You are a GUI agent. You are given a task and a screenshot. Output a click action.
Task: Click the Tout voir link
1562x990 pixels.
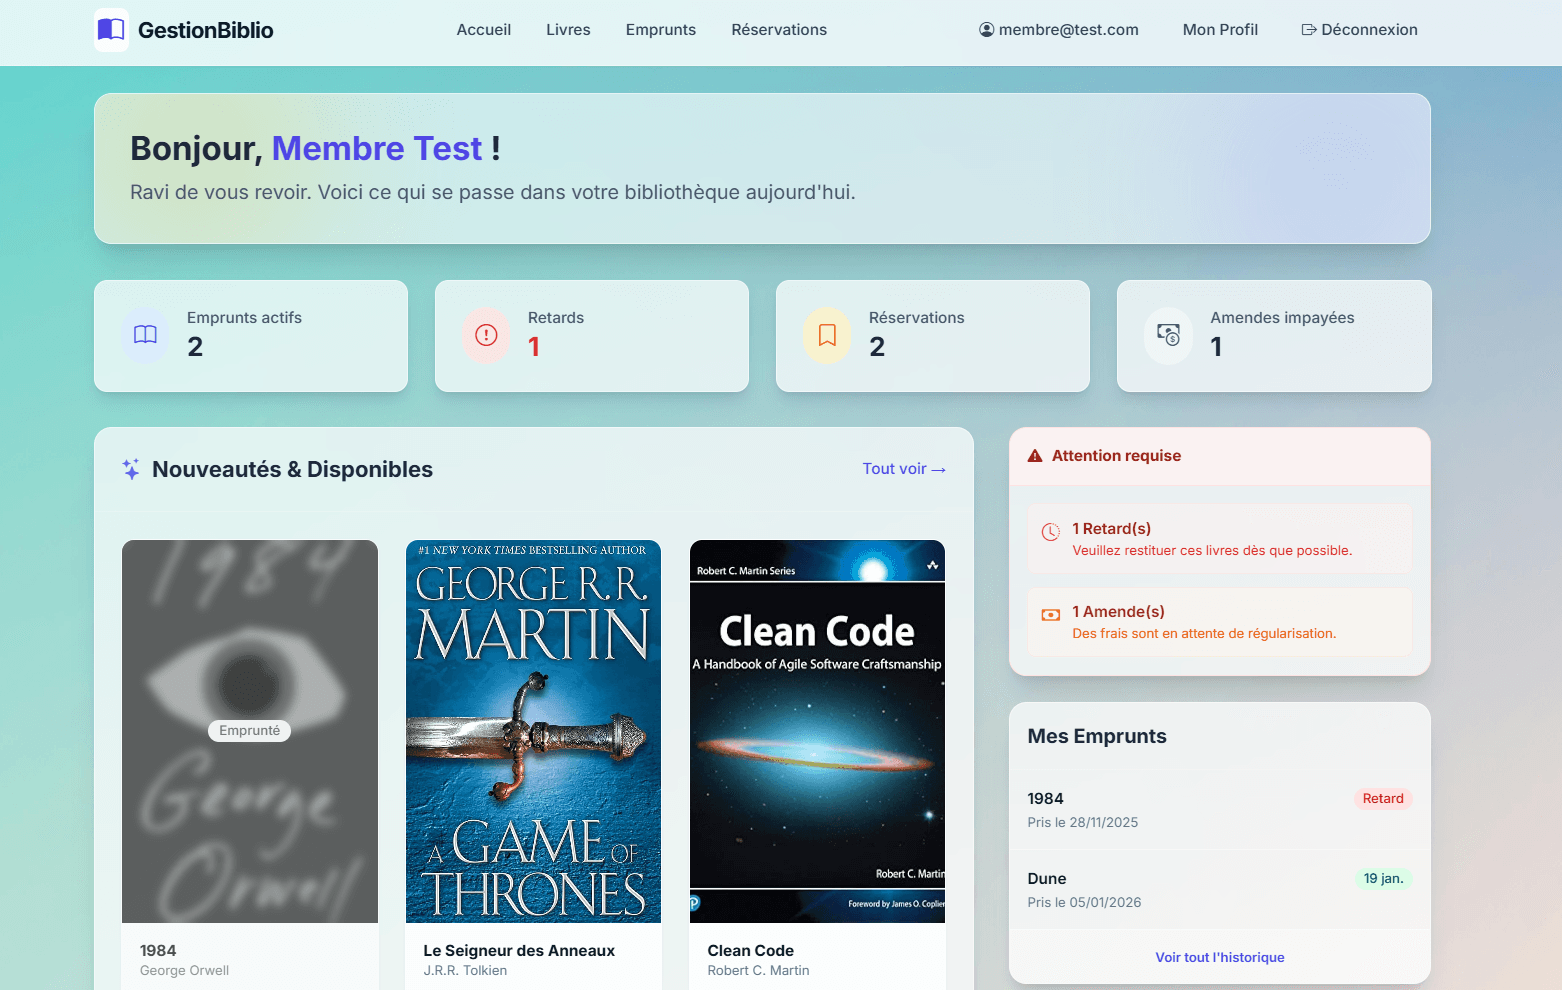pyautogui.click(x=904, y=469)
